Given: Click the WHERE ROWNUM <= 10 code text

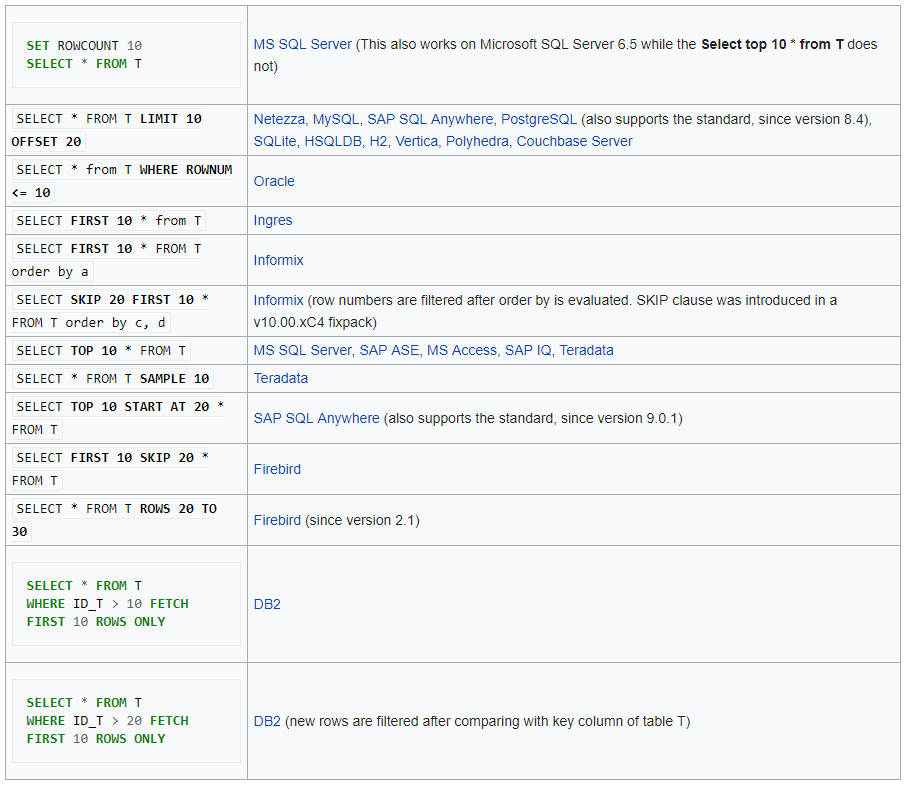Looking at the screenshot, I should (x=122, y=181).
